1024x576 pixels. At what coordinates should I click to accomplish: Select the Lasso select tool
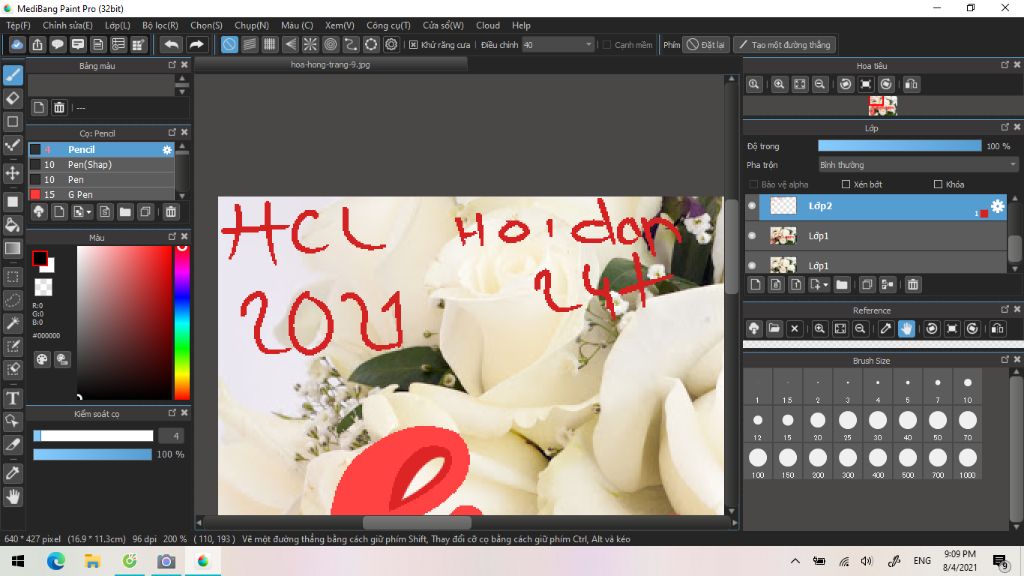coord(12,300)
